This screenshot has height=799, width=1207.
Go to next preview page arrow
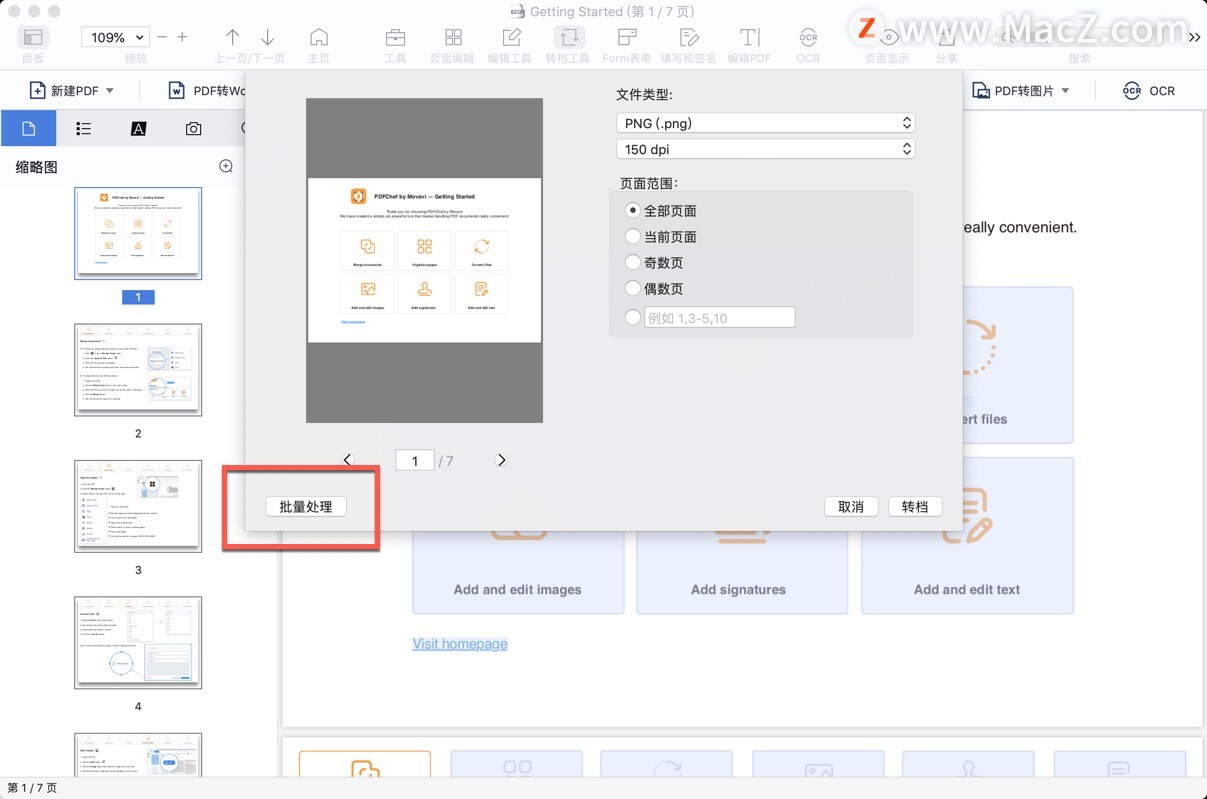[x=502, y=460]
